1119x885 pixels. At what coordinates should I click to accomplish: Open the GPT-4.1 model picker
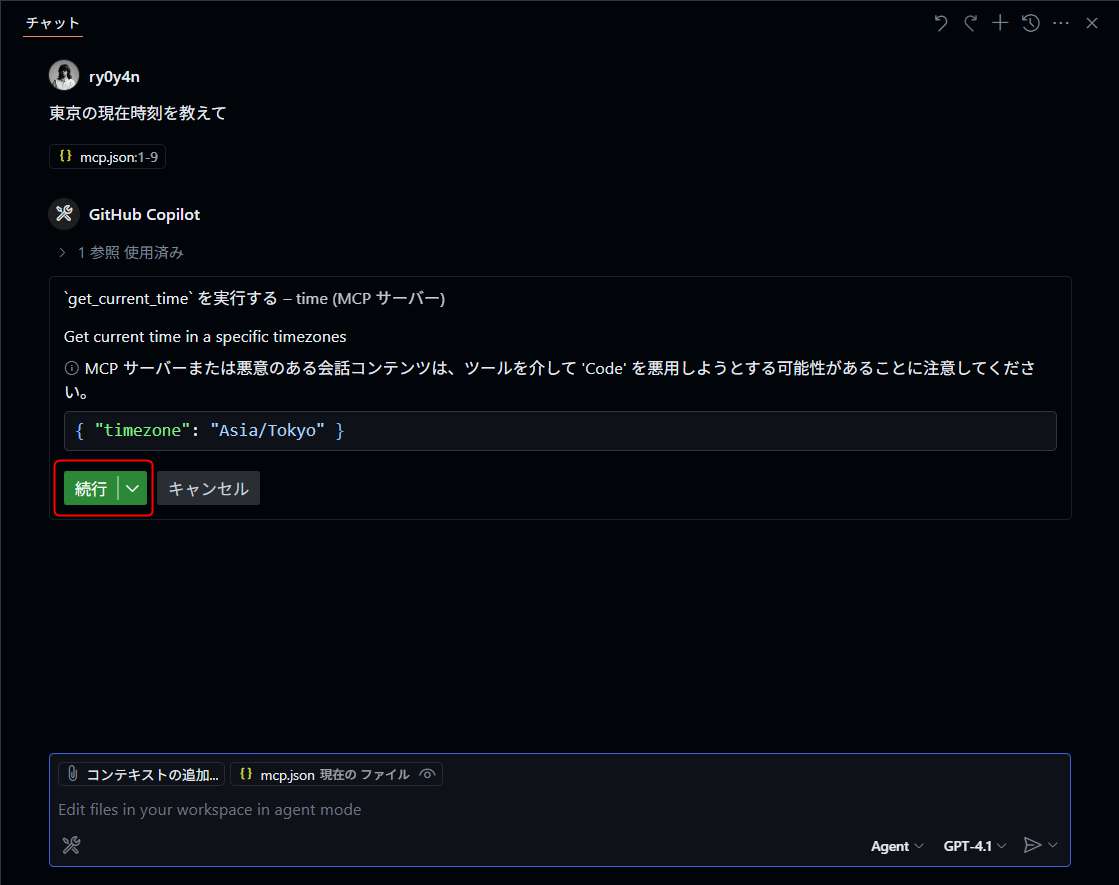coord(975,846)
